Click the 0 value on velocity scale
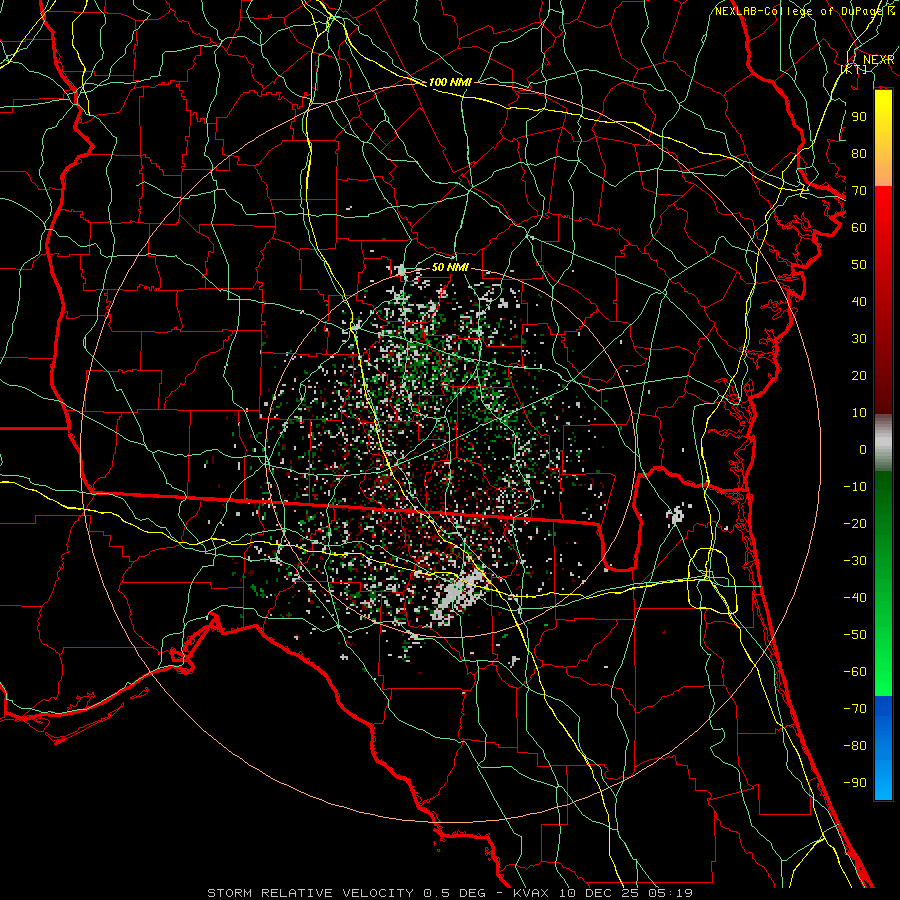The height and width of the screenshot is (900, 900). [x=863, y=449]
